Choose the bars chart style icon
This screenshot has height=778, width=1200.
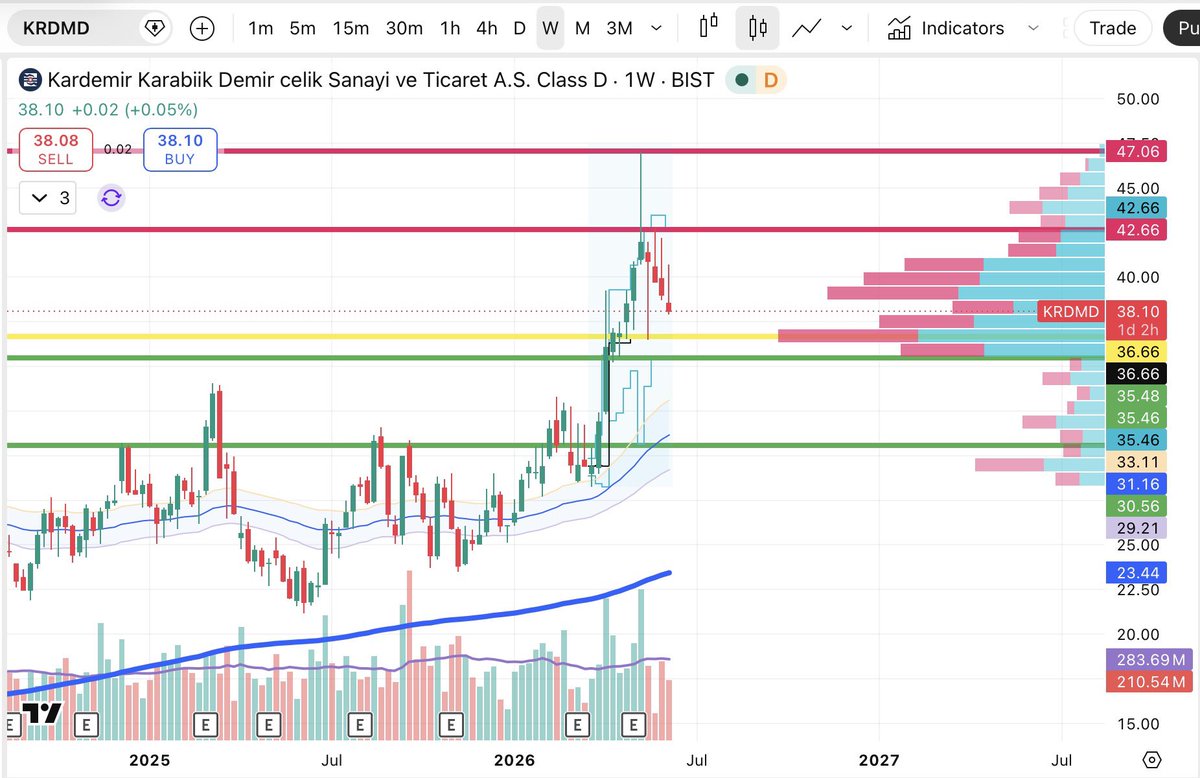coord(709,27)
